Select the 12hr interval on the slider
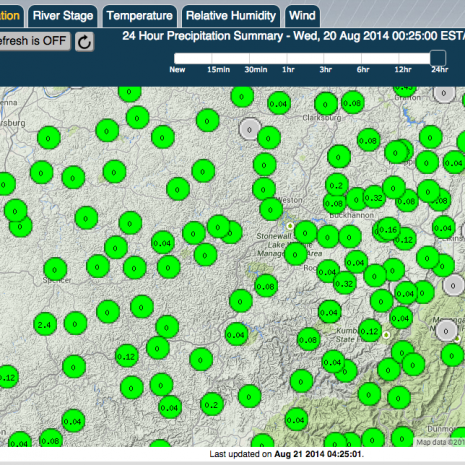Image resolution: width=465 pixels, height=465 pixels. [403, 70]
